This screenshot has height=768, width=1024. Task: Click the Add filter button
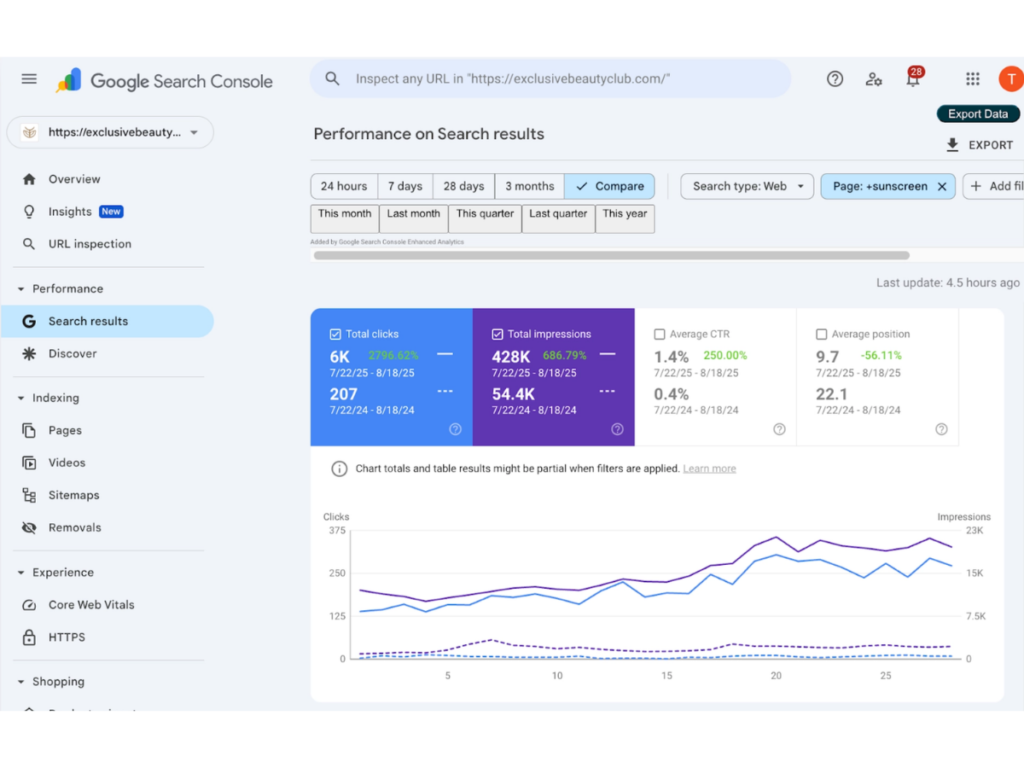(994, 186)
